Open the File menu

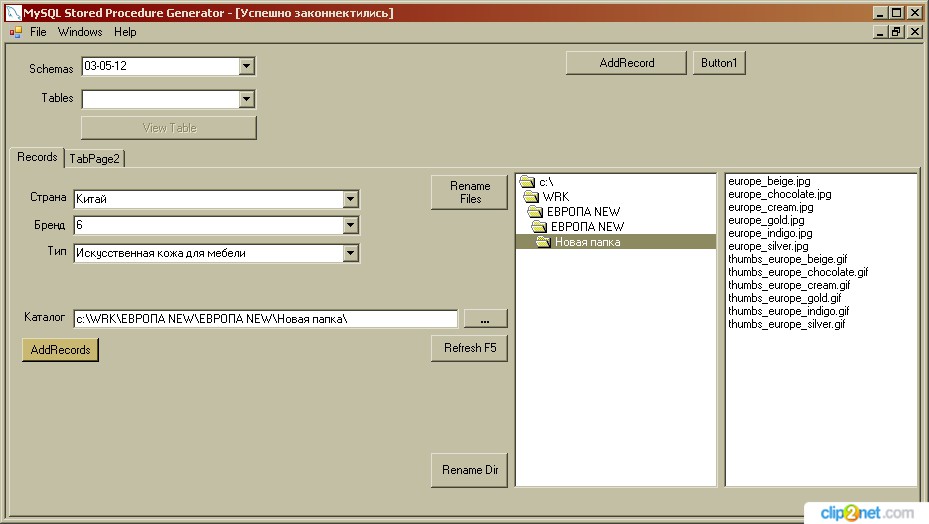38,32
